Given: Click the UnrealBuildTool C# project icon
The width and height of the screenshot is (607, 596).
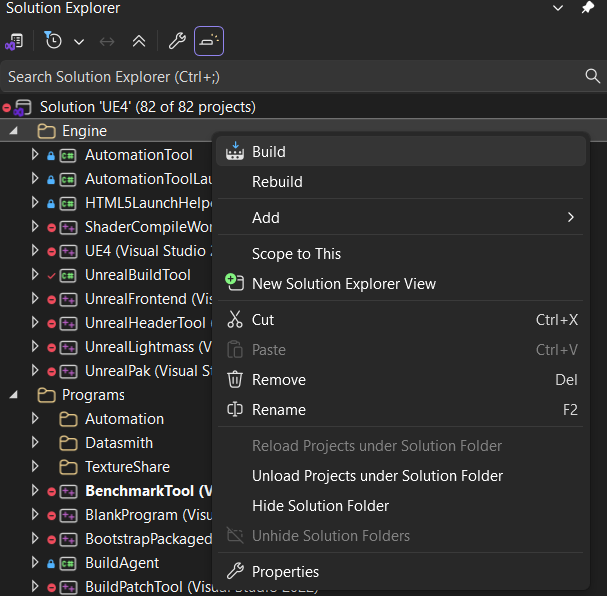Looking at the screenshot, I should coord(68,276).
